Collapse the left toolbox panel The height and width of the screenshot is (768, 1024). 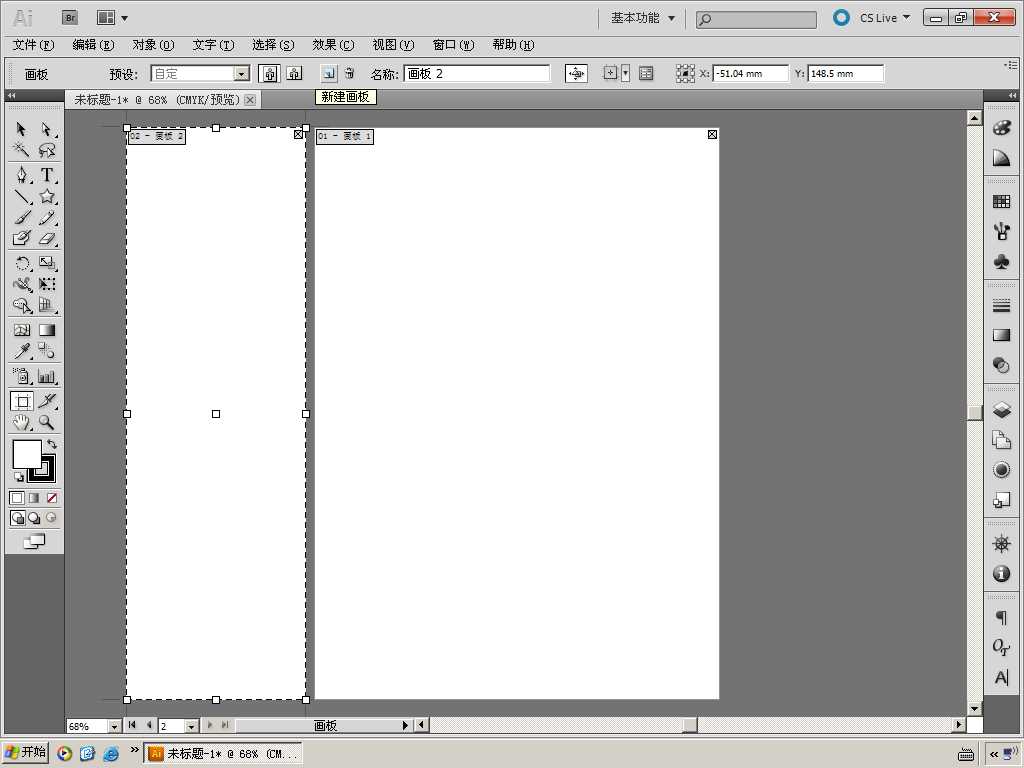[12, 95]
